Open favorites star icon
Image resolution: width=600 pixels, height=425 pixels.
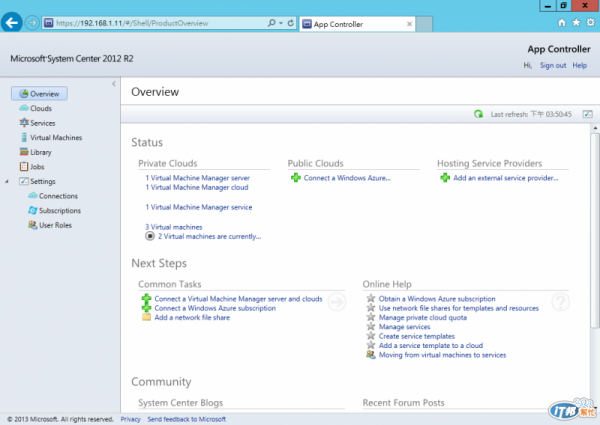pos(576,23)
